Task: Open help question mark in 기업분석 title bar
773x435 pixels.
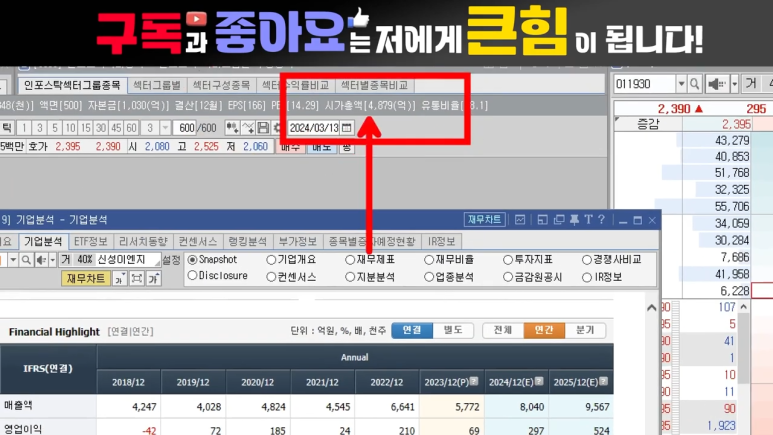Action: 601,220
